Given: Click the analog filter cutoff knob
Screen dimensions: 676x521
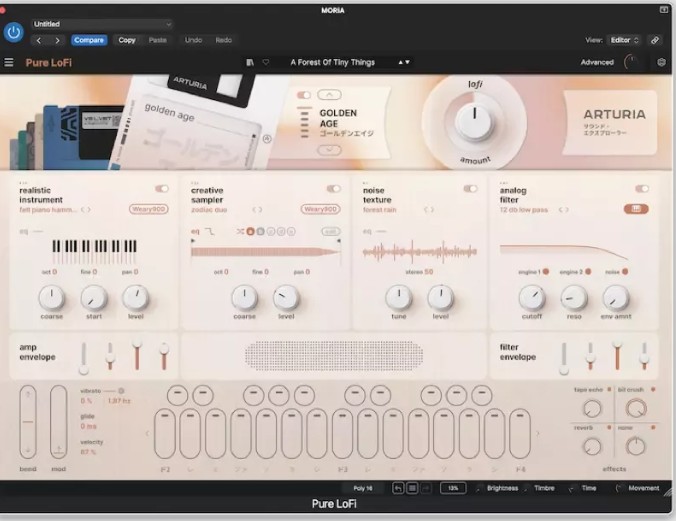Looking at the screenshot, I should (532, 298).
